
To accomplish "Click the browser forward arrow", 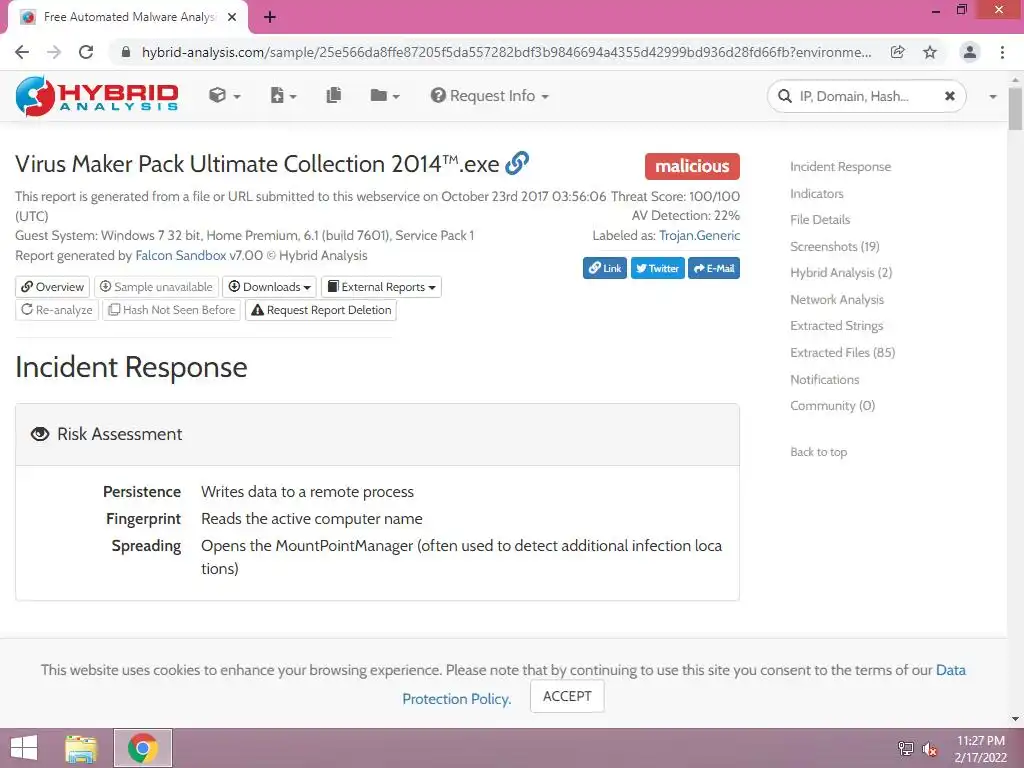I will click(54, 52).
